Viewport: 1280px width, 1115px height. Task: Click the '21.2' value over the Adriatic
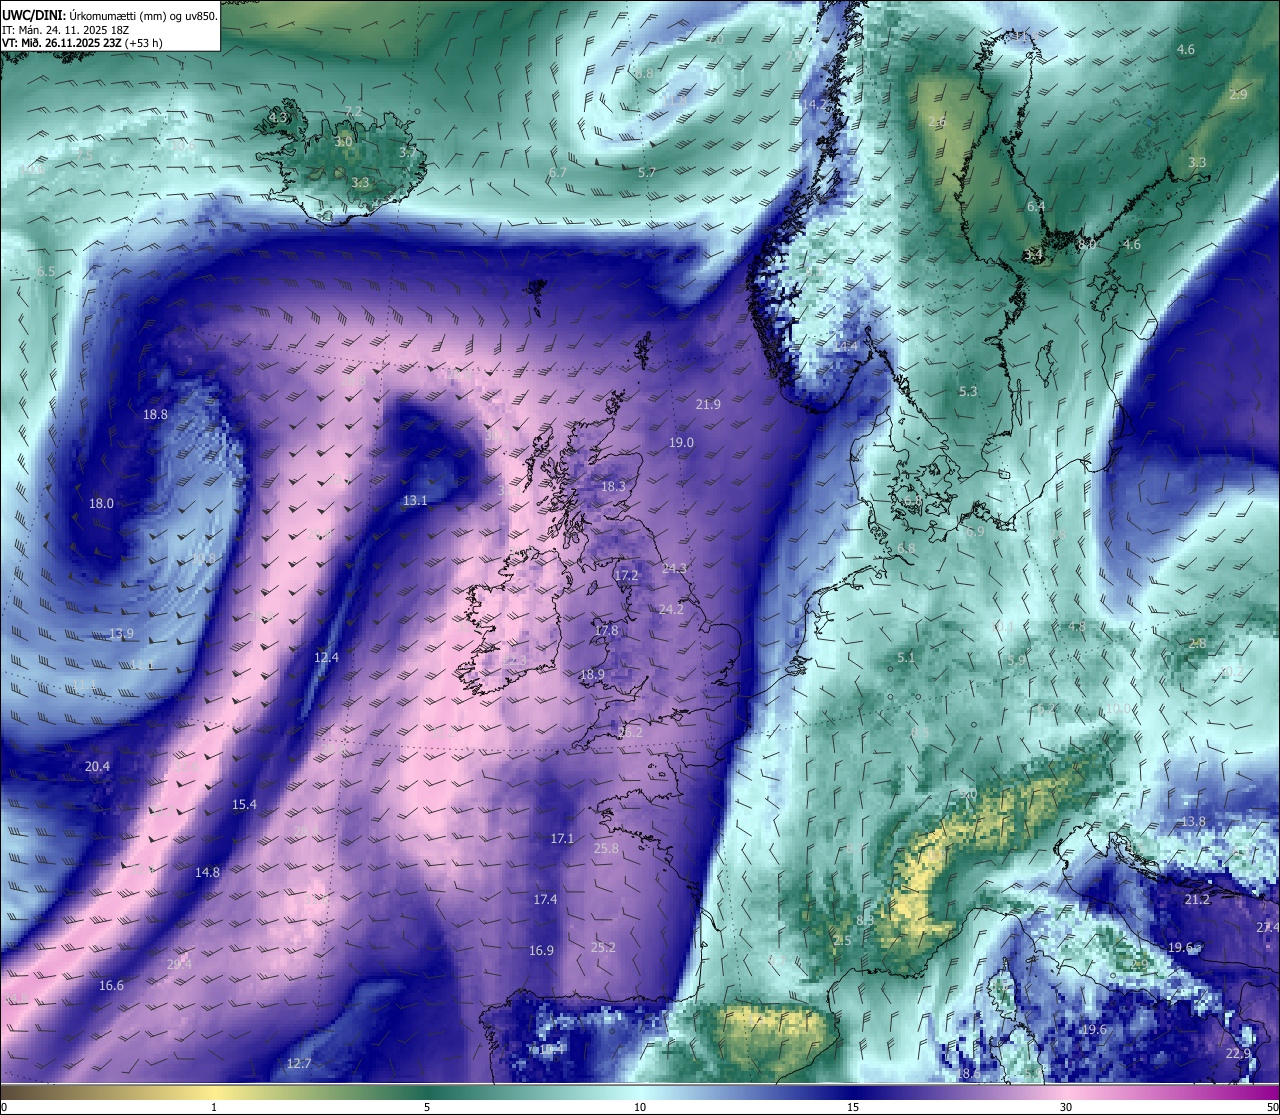click(x=1197, y=900)
